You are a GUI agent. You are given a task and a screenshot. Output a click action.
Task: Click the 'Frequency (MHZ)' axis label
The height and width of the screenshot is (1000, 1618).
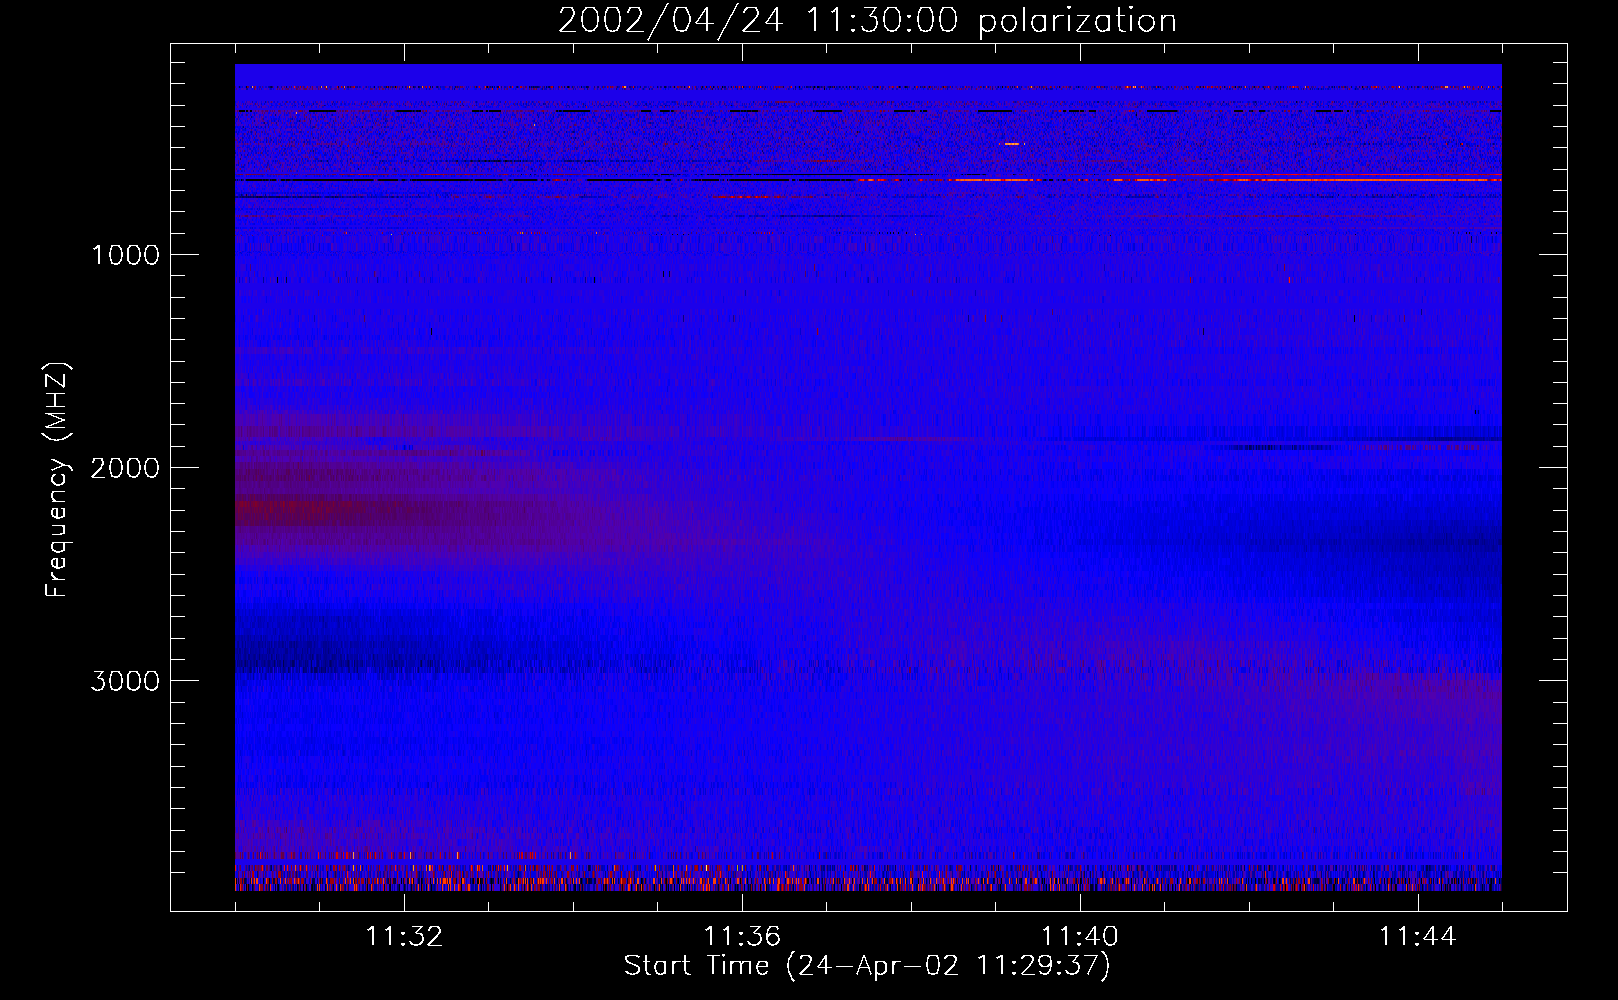pyautogui.click(x=58, y=480)
